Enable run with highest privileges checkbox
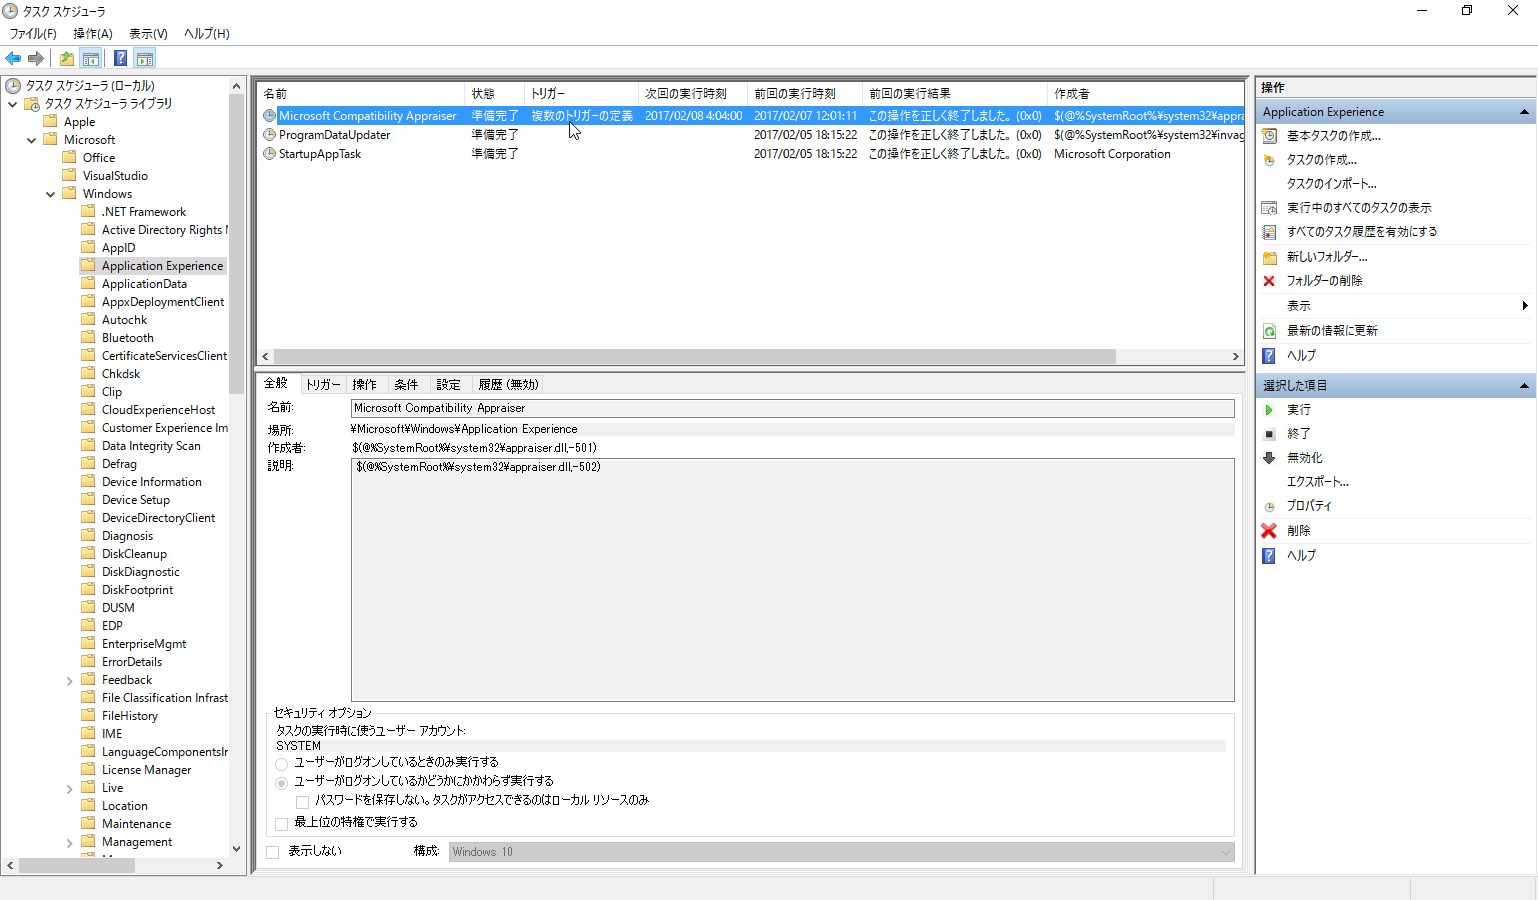This screenshot has width=1538, height=900. [281, 823]
